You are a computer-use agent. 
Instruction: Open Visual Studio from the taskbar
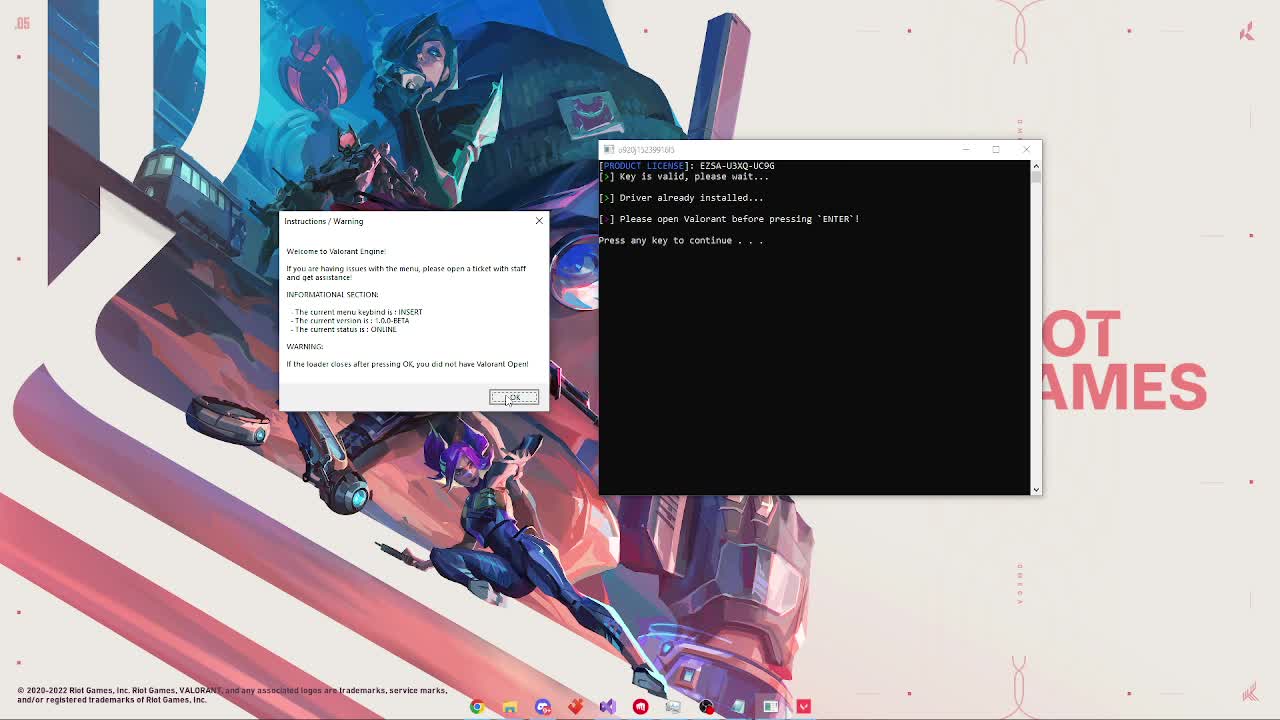(x=608, y=707)
